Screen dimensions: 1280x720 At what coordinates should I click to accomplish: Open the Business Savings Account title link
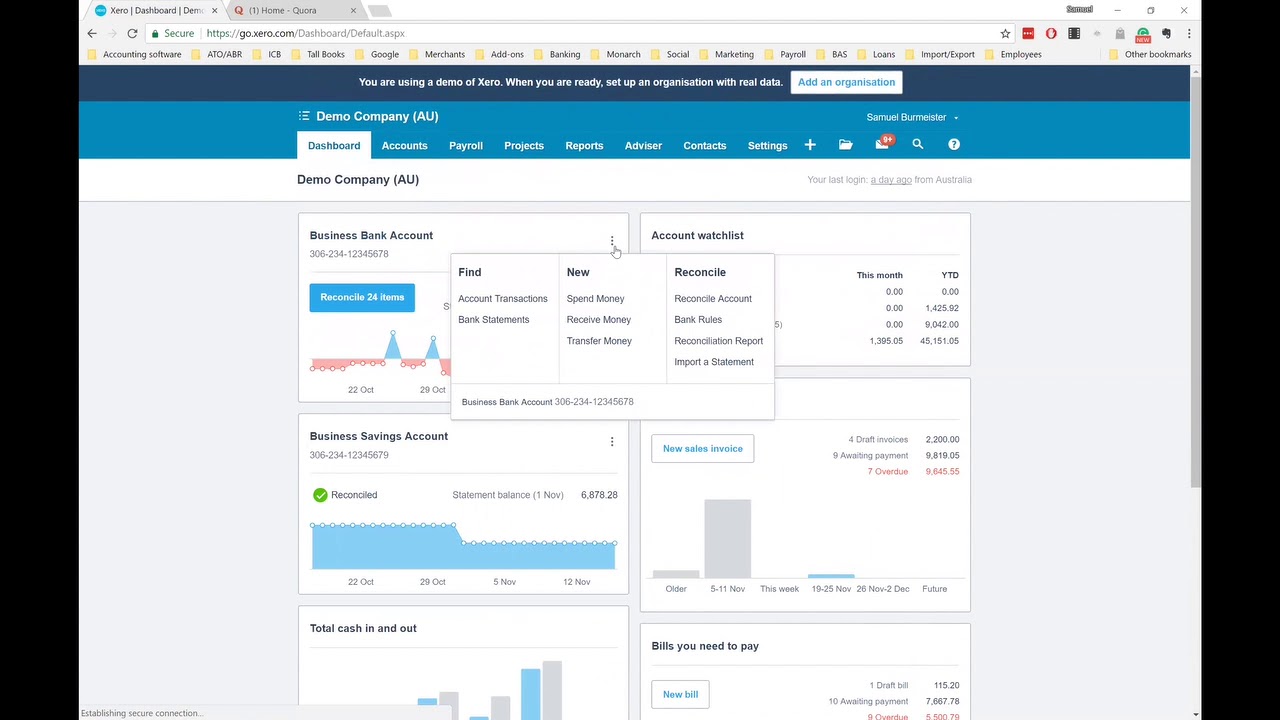[379, 436]
